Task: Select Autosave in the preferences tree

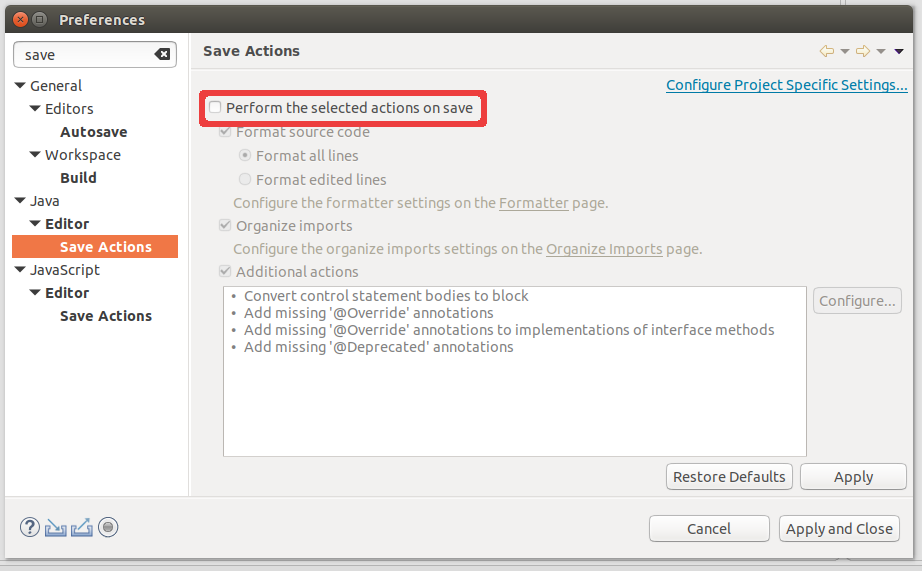Action: 93,132
